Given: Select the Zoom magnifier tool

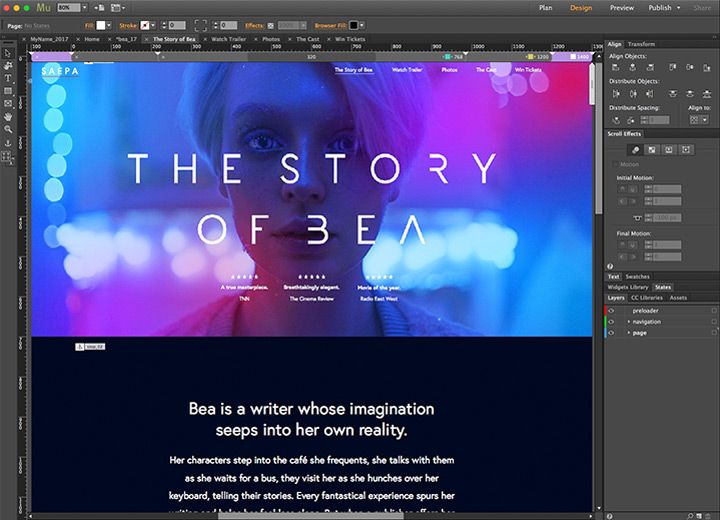Looking at the screenshot, I should (8, 130).
